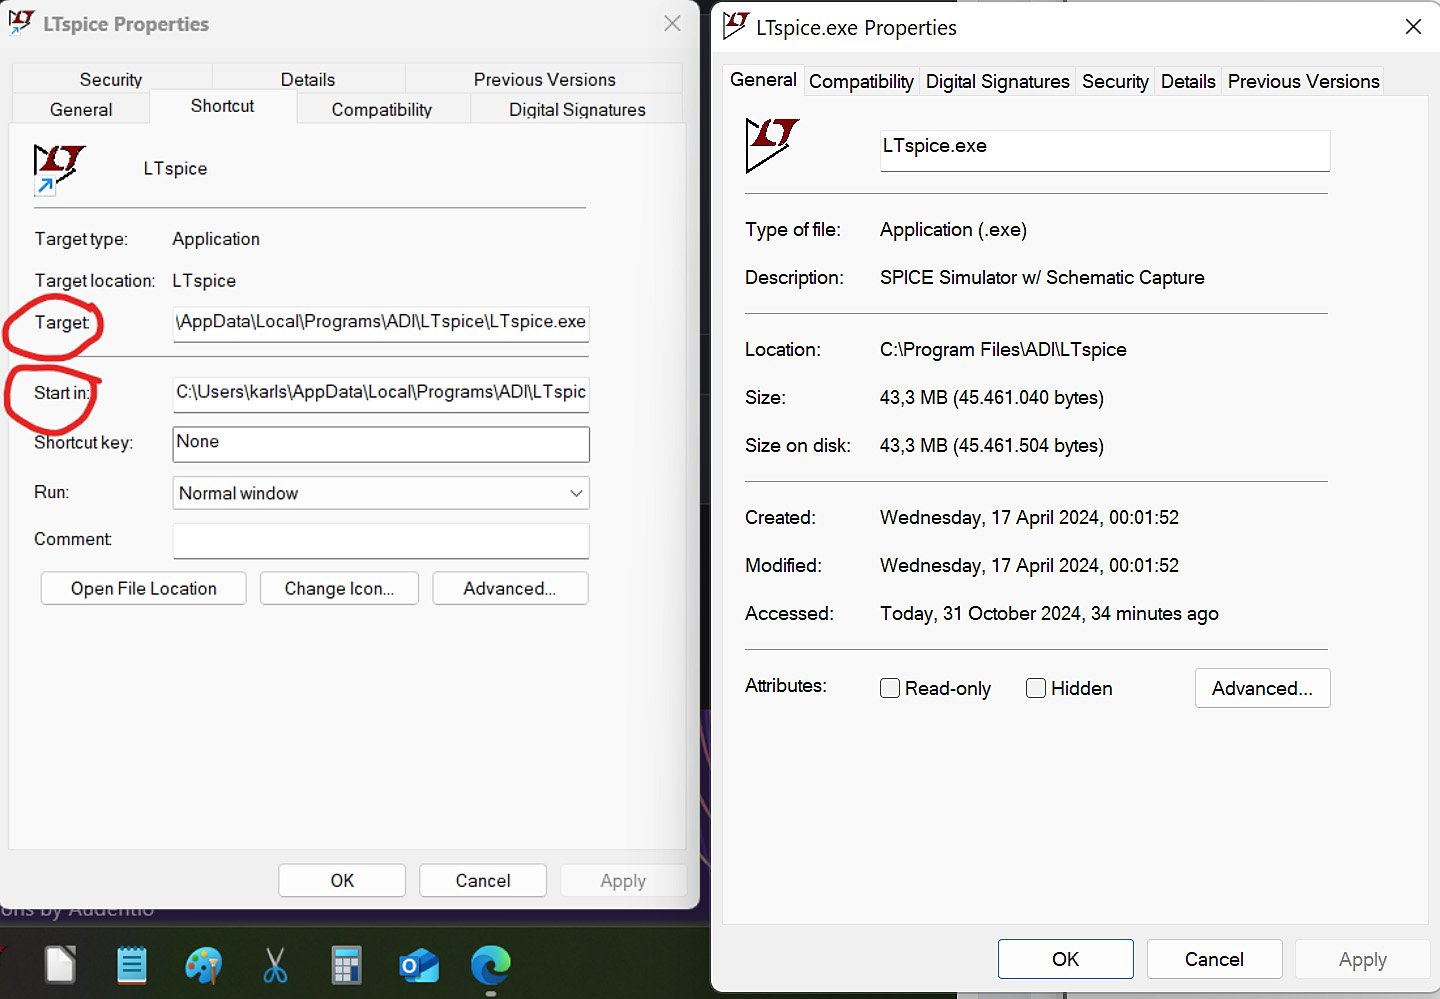Image resolution: width=1440 pixels, height=999 pixels.
Task: Toggle the Read-only attribute checkbox
Action: (x=889, y=688)
